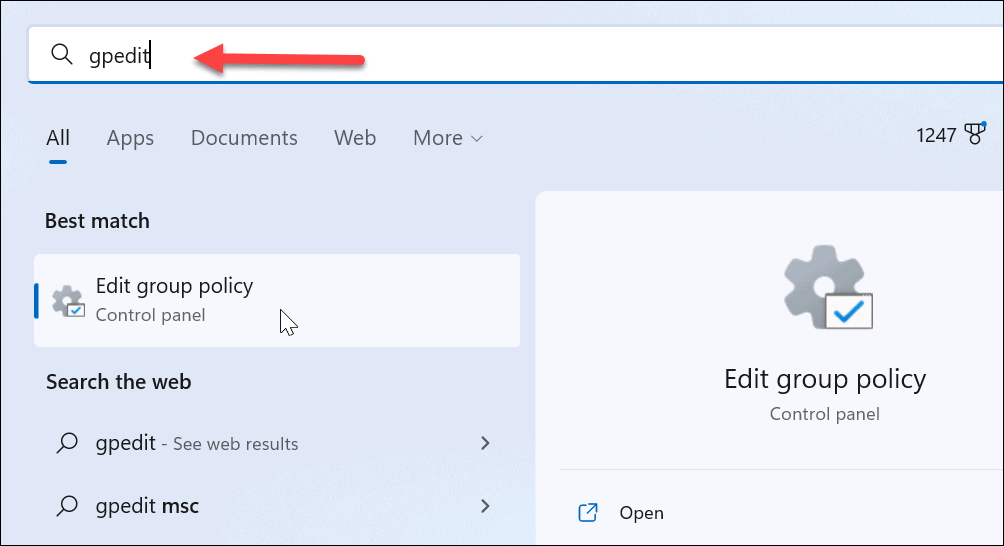Screen dimensions: 1004x546
Task: Expand the More filter dropdown
Action: coord(447,138)
